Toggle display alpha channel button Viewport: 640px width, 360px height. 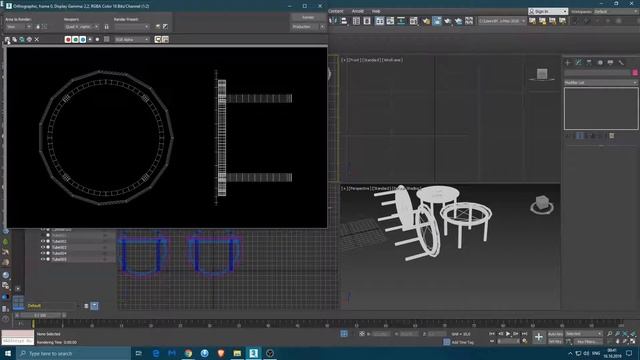click(90, 39)
